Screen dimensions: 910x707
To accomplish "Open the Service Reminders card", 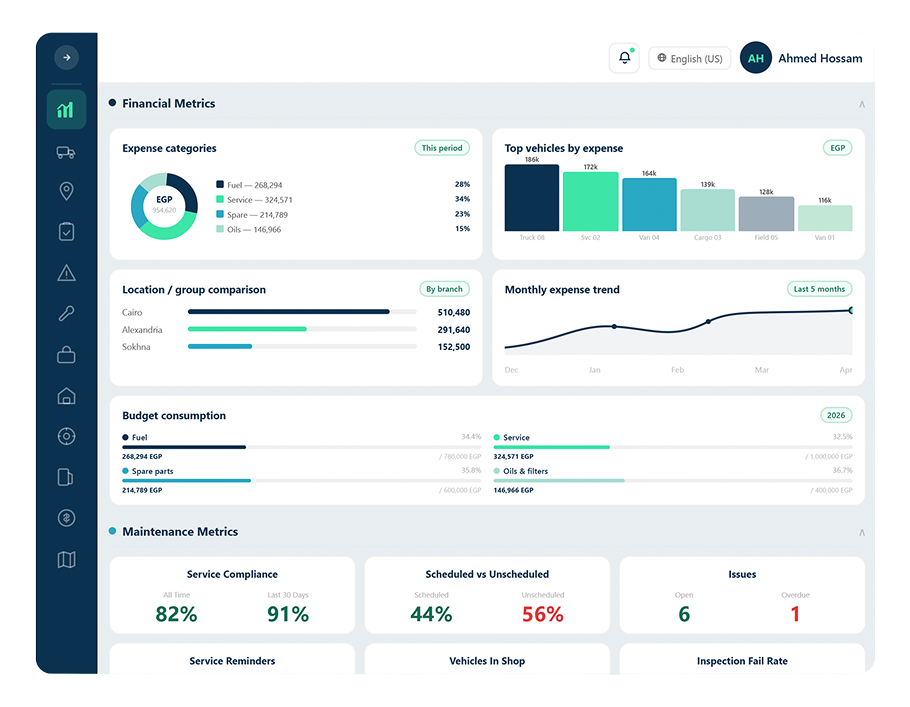I will click(232, 659).
